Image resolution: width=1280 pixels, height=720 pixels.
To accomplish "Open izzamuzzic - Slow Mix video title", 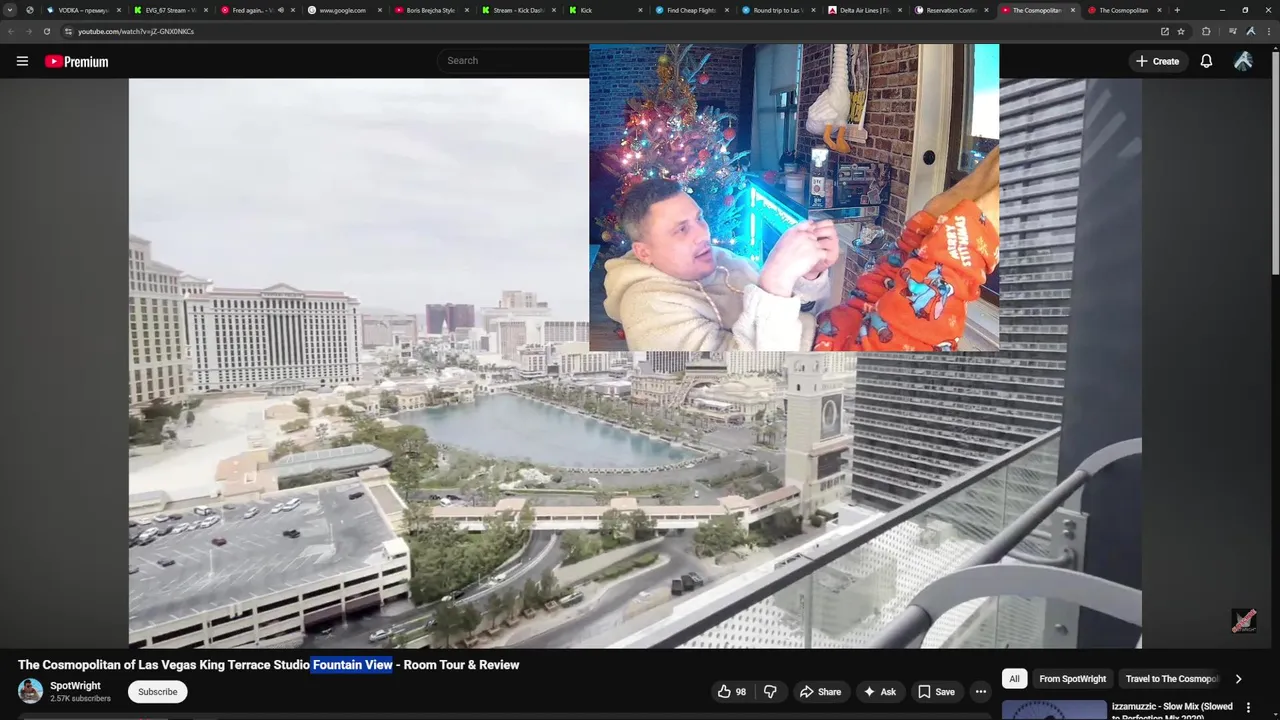I will click(x=1172, y=712).
